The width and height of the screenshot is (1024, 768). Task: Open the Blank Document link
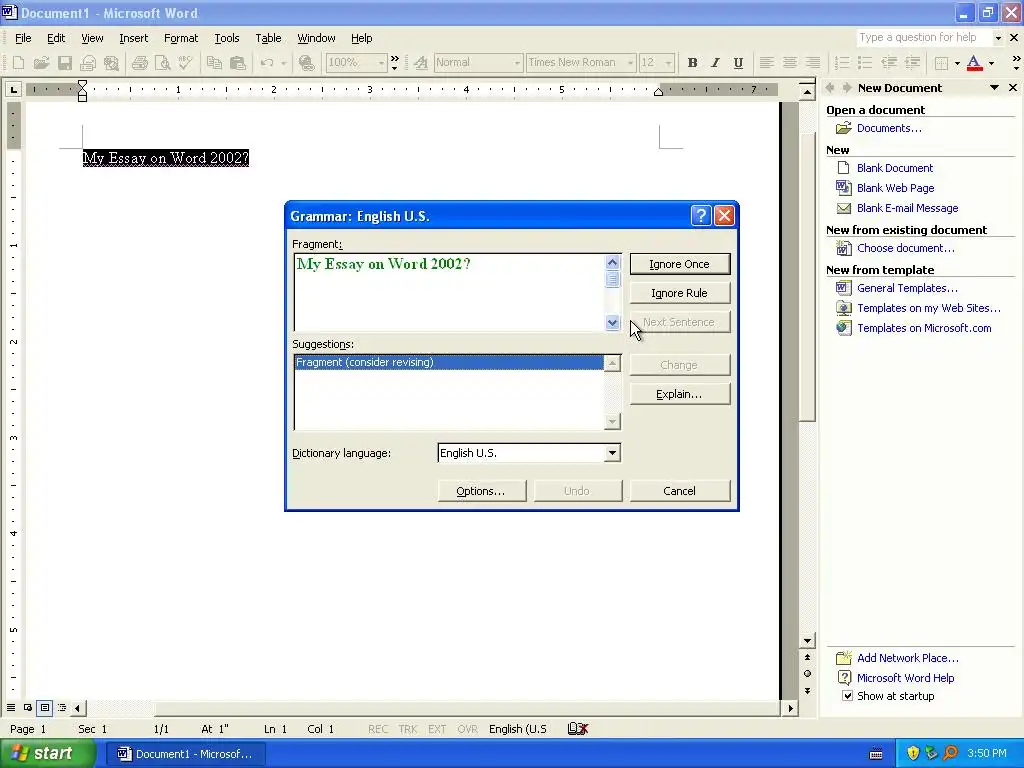click(895, 168)
